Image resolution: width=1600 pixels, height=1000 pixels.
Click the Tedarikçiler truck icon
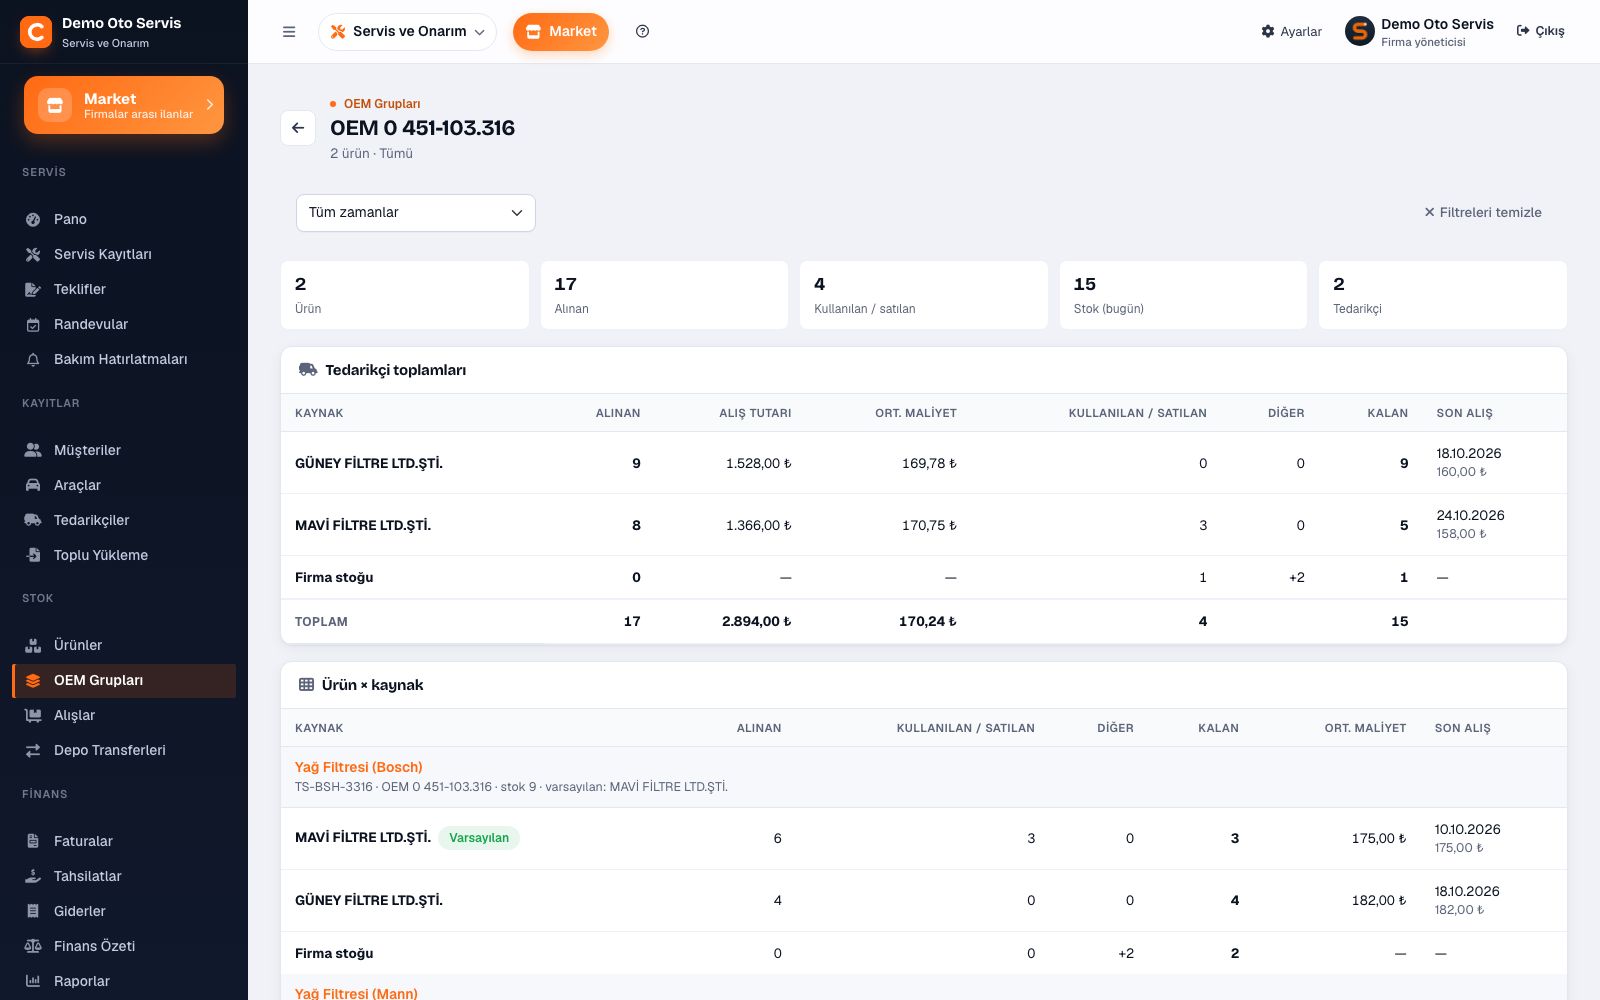33,520
